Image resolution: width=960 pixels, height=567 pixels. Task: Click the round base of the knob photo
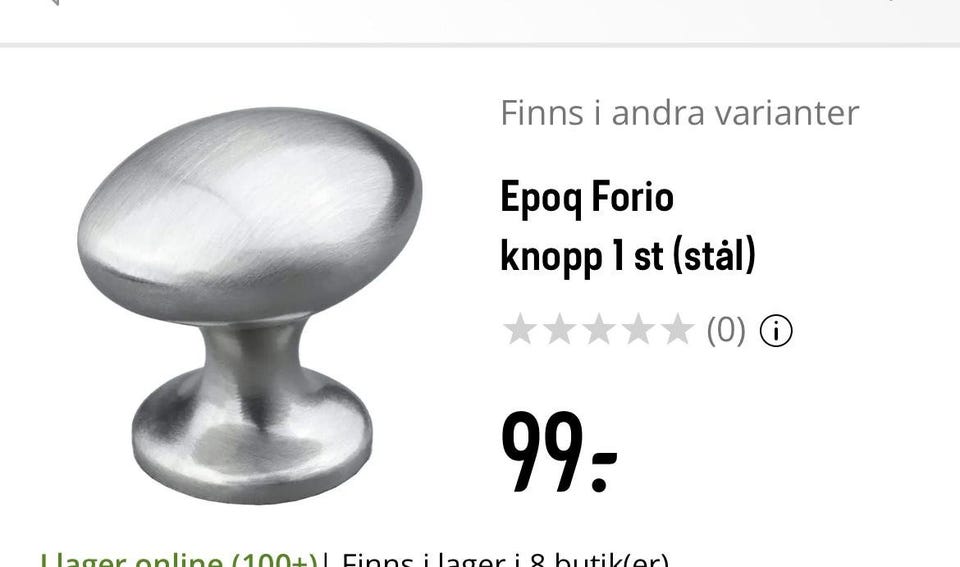(252, 440)
